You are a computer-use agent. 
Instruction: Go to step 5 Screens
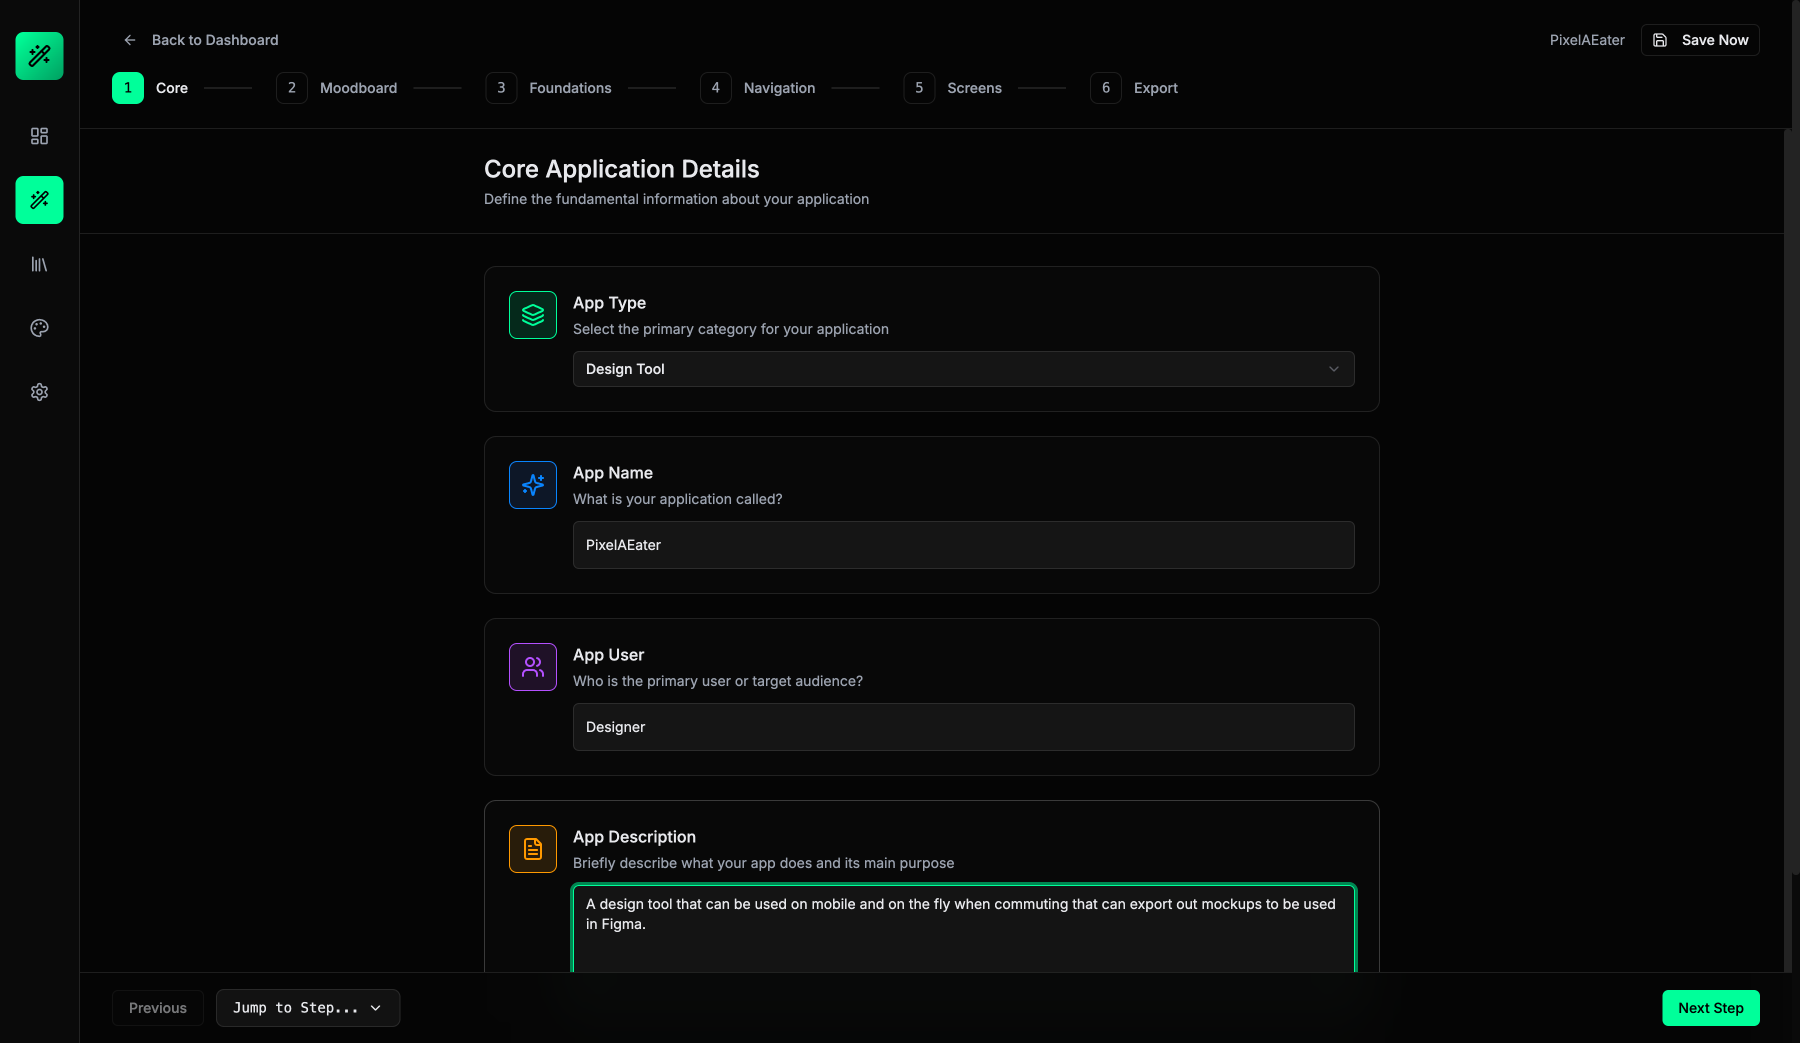(x=953, y=88)
